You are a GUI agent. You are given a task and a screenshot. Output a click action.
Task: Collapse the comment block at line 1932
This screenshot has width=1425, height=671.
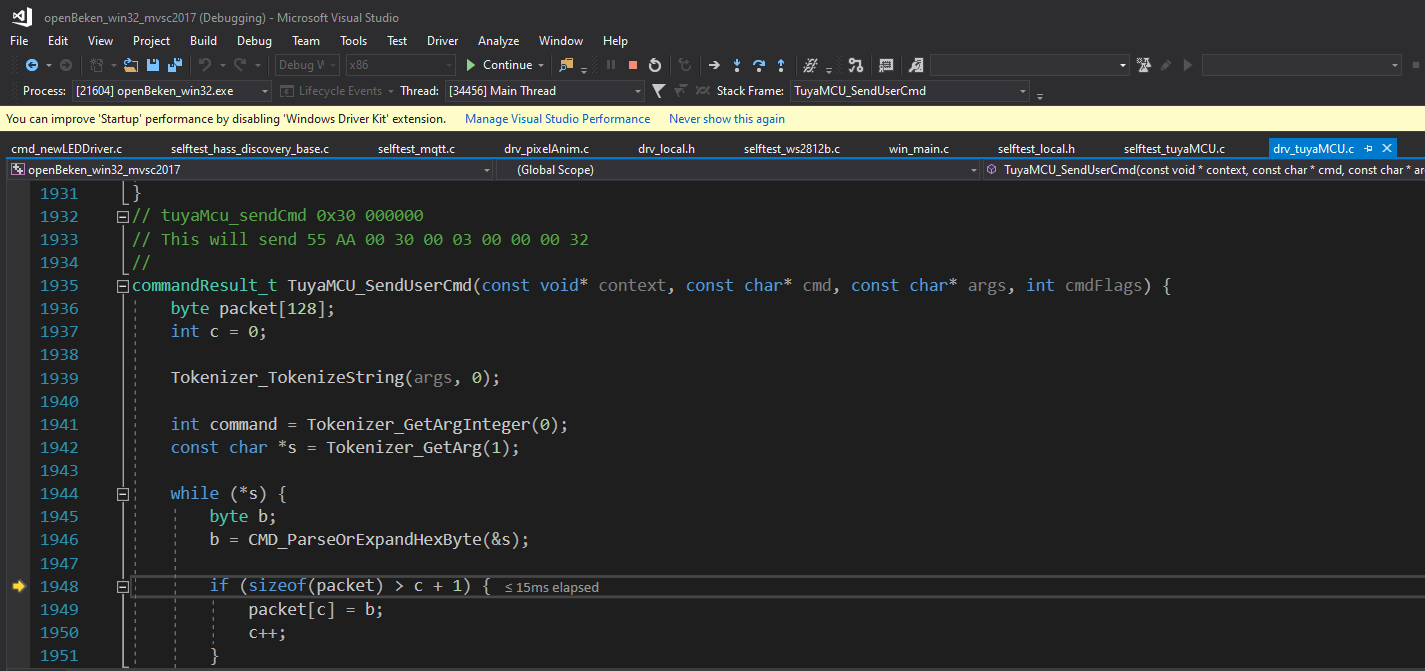tap(123, 216)
